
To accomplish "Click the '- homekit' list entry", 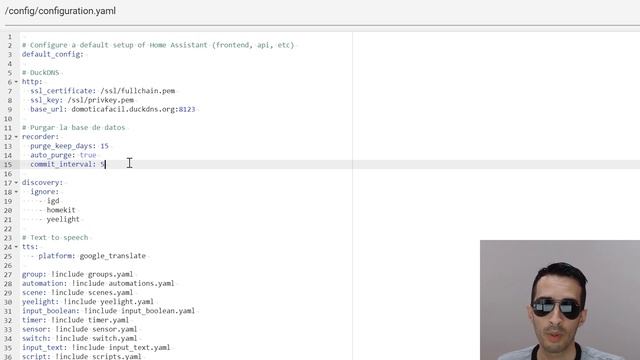I will point(57,210).
